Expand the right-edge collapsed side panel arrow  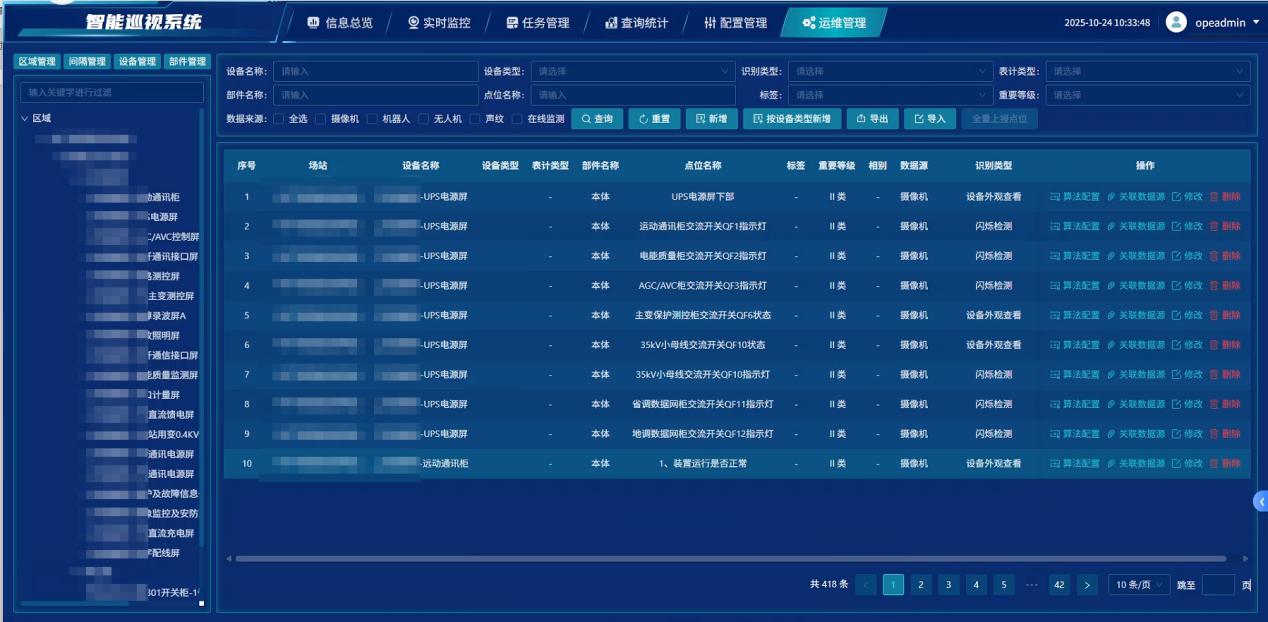pyautogui.click(x=1260, y=502)
